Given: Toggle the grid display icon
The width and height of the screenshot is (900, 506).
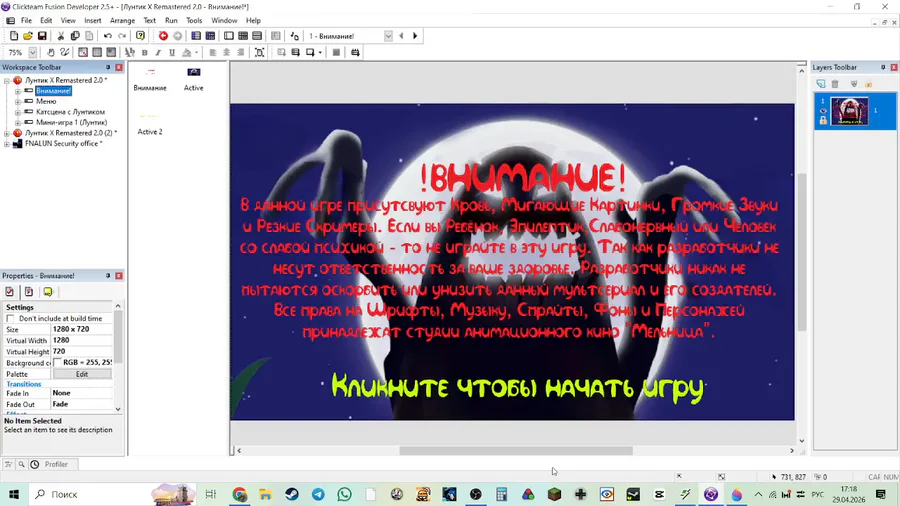Looking at the screenshot, I should [97, 52].
